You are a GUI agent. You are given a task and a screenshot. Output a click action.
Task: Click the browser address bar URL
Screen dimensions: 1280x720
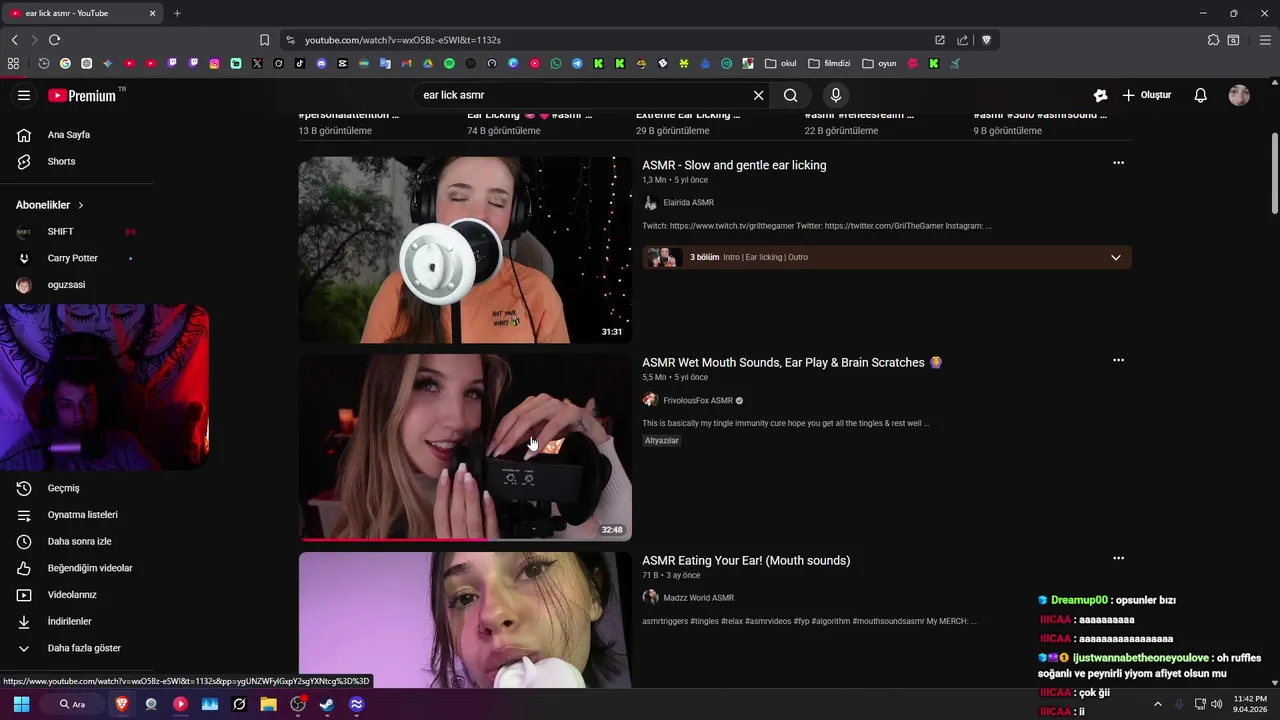(x=402, y=40)
